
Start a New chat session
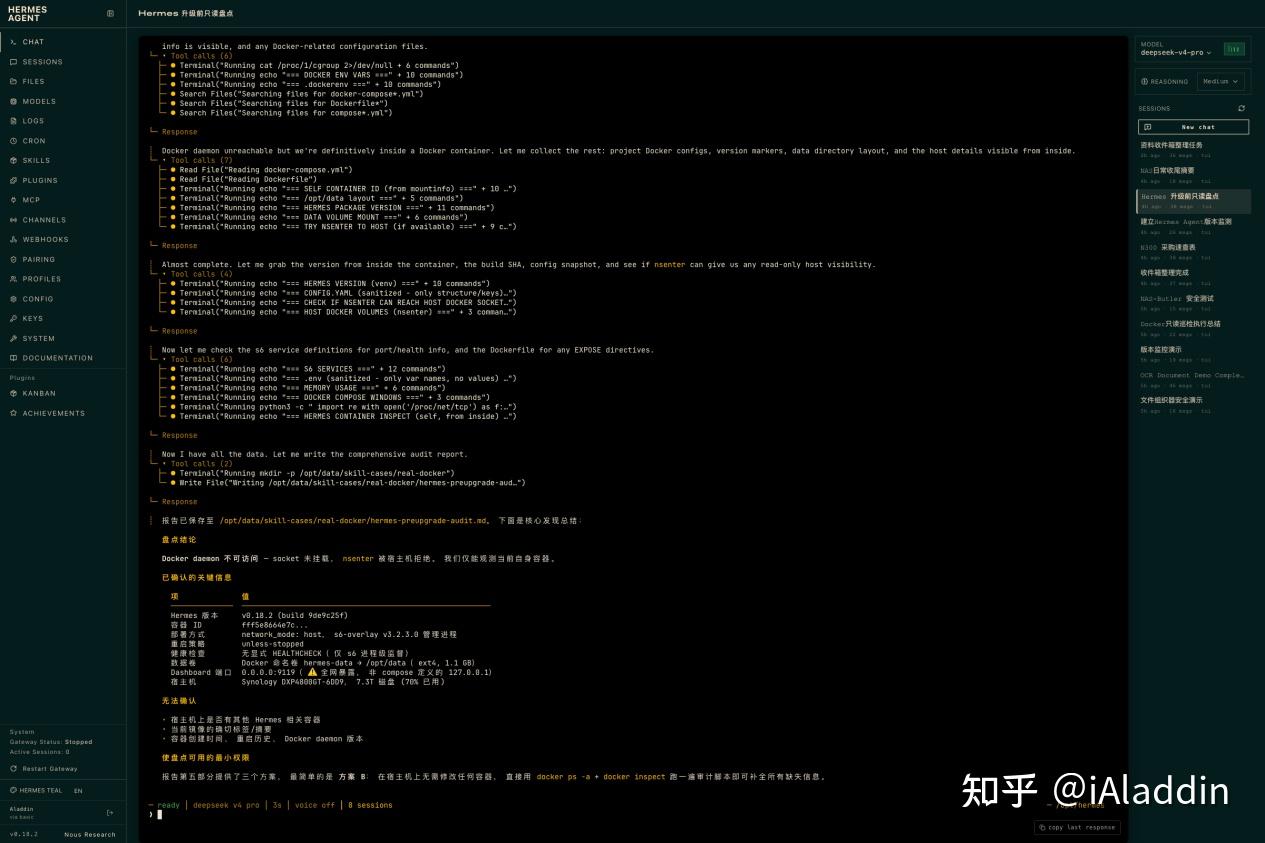[x=1193, y=127]
